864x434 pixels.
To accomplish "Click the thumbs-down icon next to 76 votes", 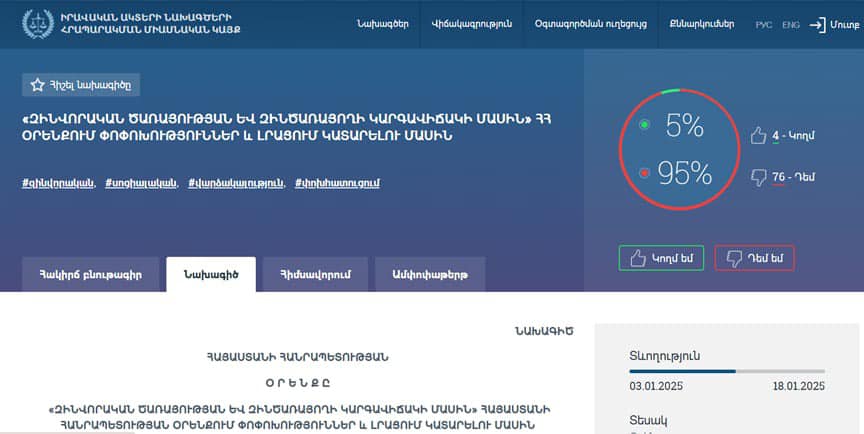I will pyautogui.click(x=757, y=178).
